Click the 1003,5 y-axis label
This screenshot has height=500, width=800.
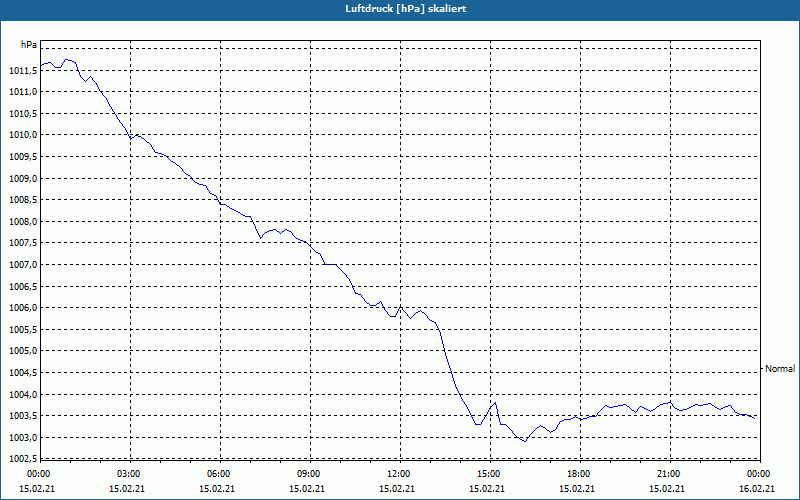tap(23, 416)
